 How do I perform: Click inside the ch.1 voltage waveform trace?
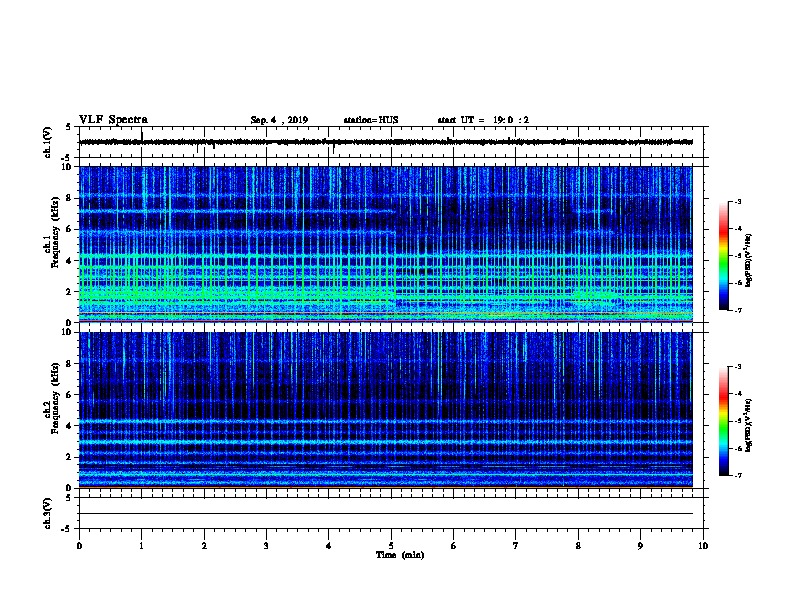[x=386, y=142]
